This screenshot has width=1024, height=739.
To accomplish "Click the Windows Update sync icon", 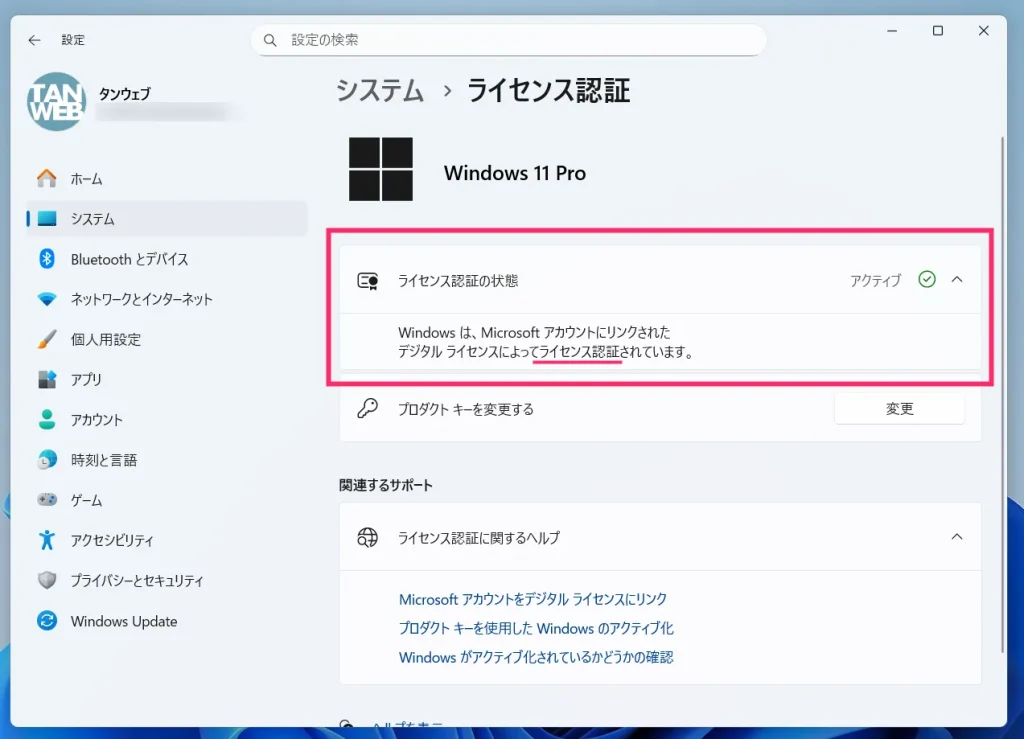I will [46, 621].
